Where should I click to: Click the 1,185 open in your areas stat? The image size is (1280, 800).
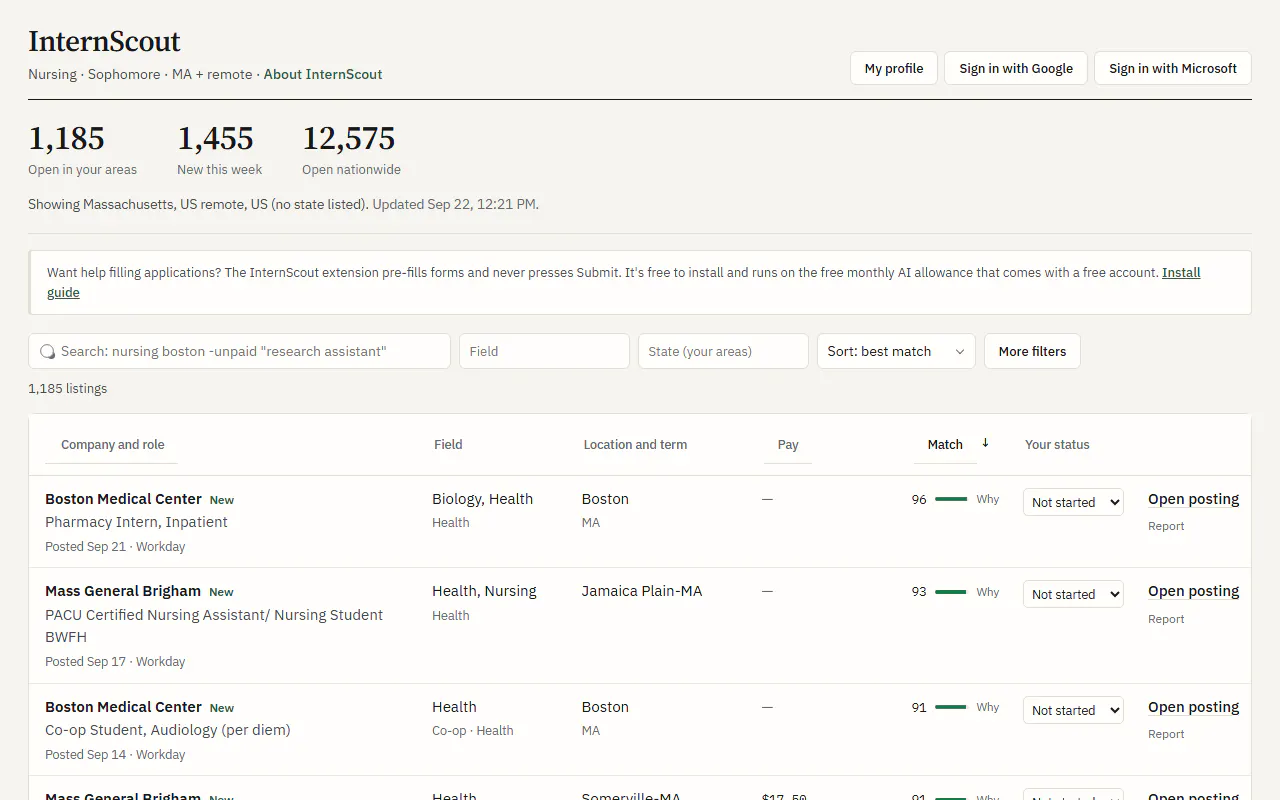click(x=82, y=149)
